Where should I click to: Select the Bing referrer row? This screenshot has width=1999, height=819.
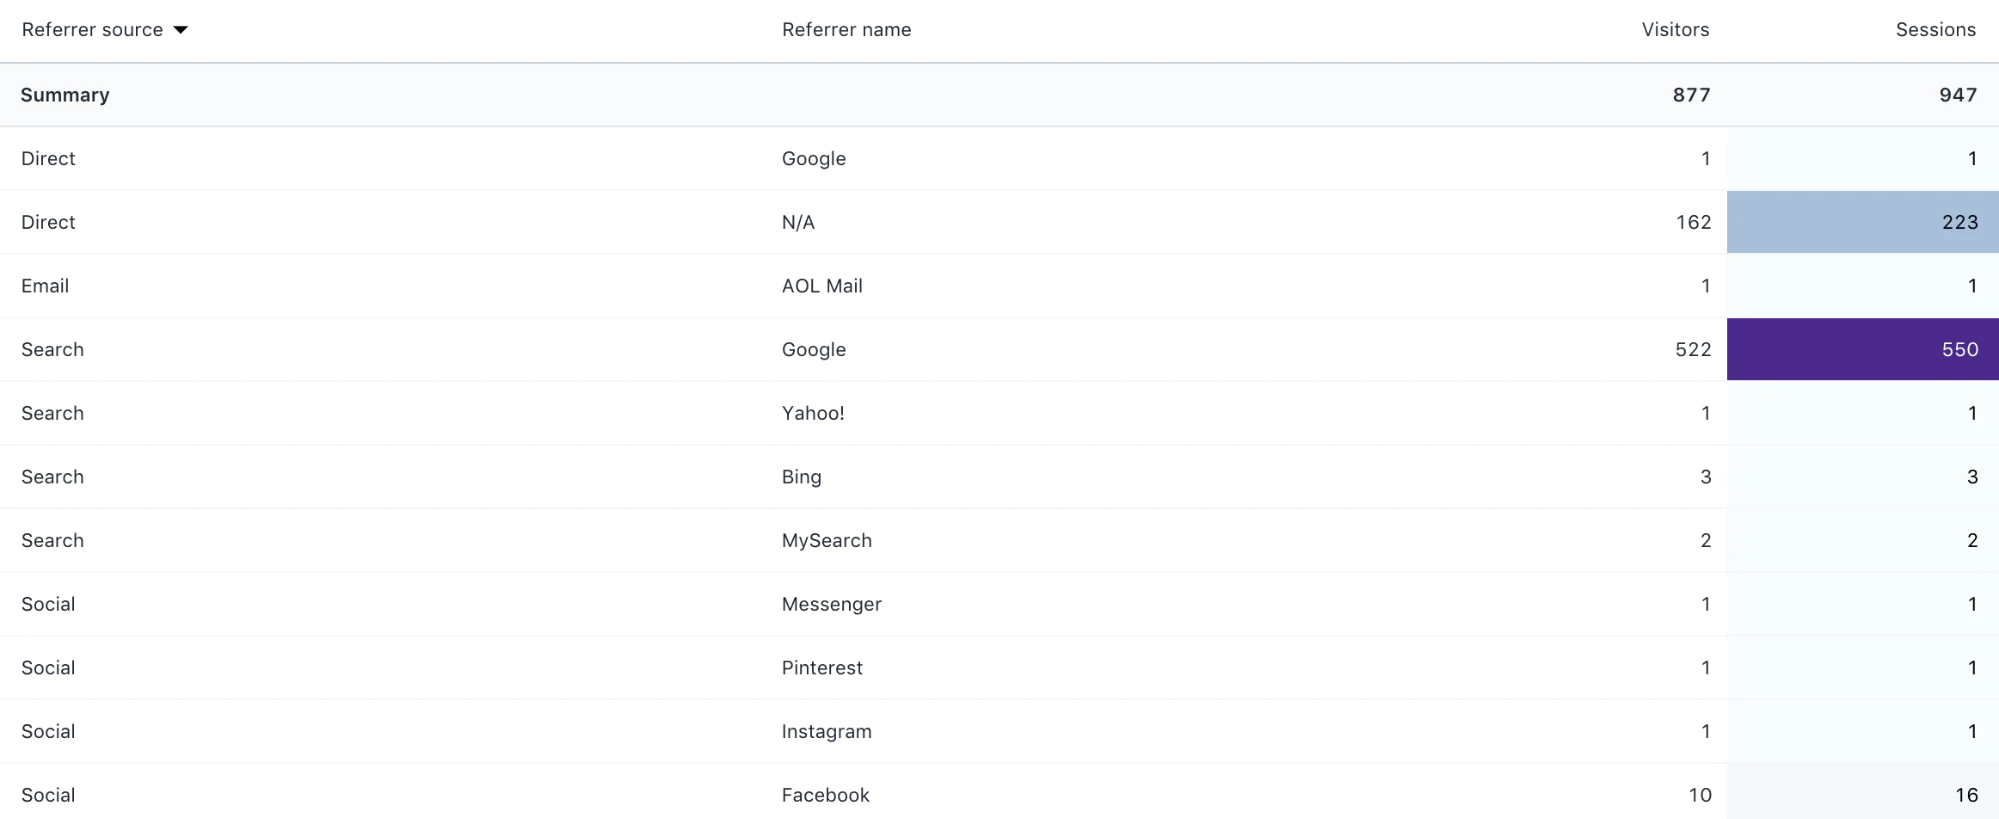click(x=801, y=477)
